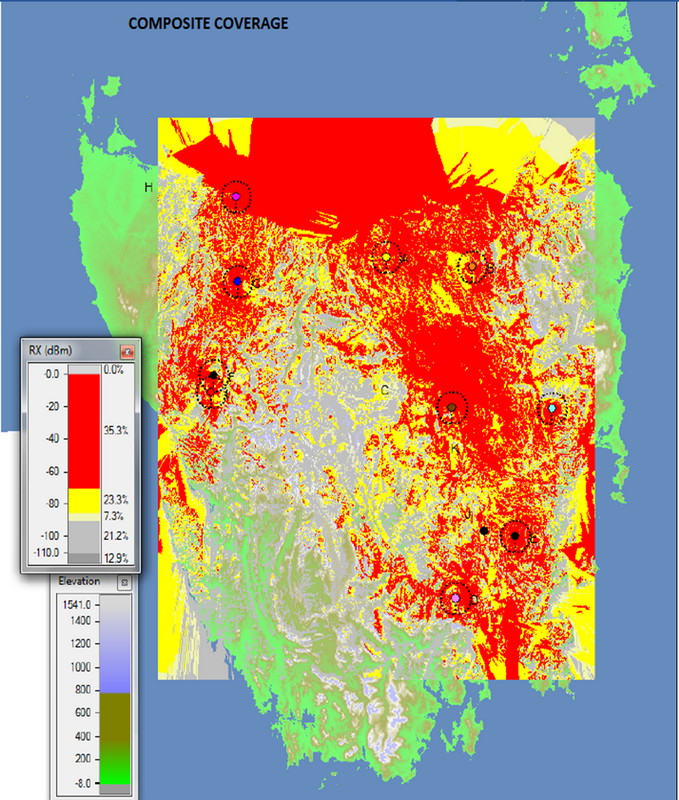The height and width of the screenshot is (800, 679).
Task: Select the brown site marker above K
Action: [x=452, y=408]
